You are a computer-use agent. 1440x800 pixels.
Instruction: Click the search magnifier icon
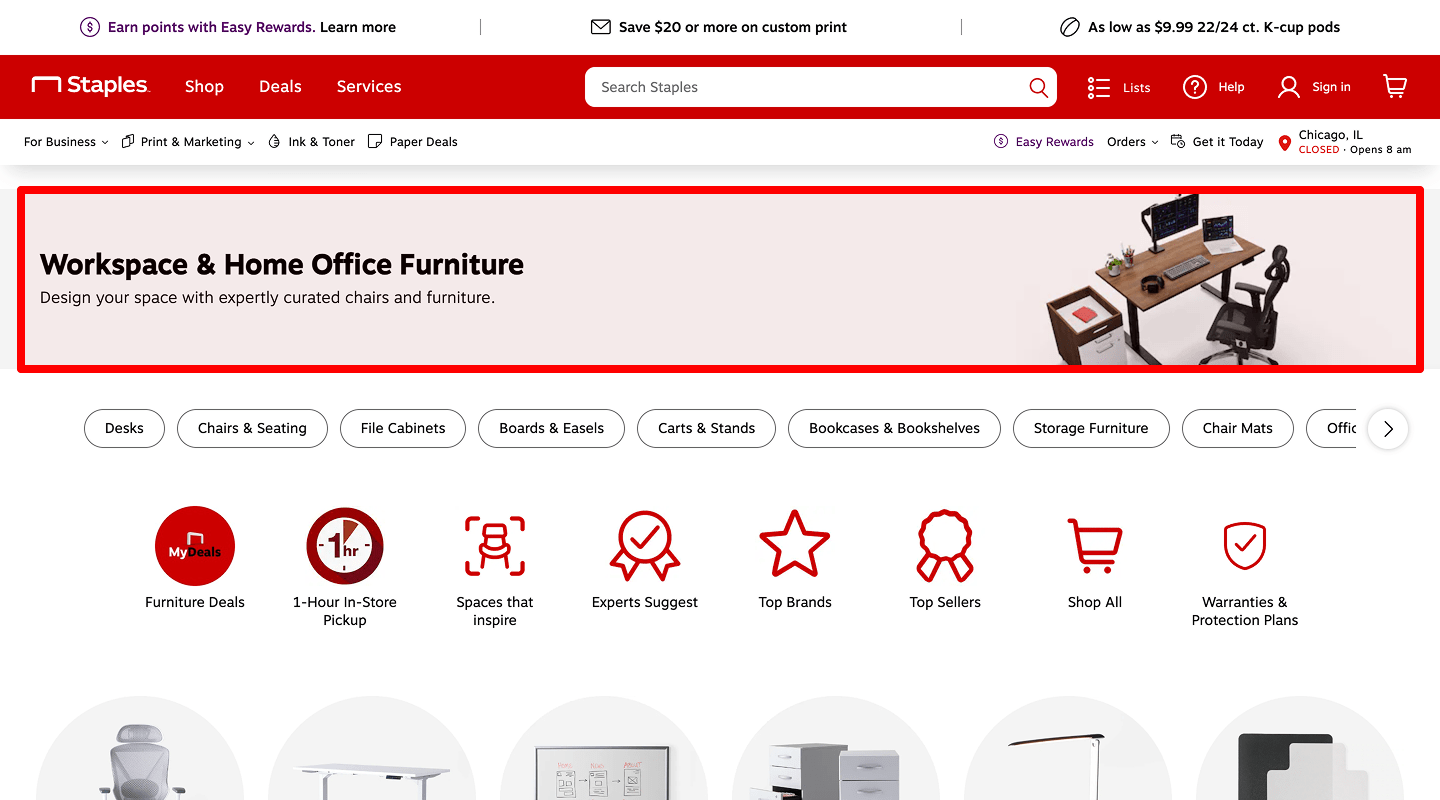1038,87
